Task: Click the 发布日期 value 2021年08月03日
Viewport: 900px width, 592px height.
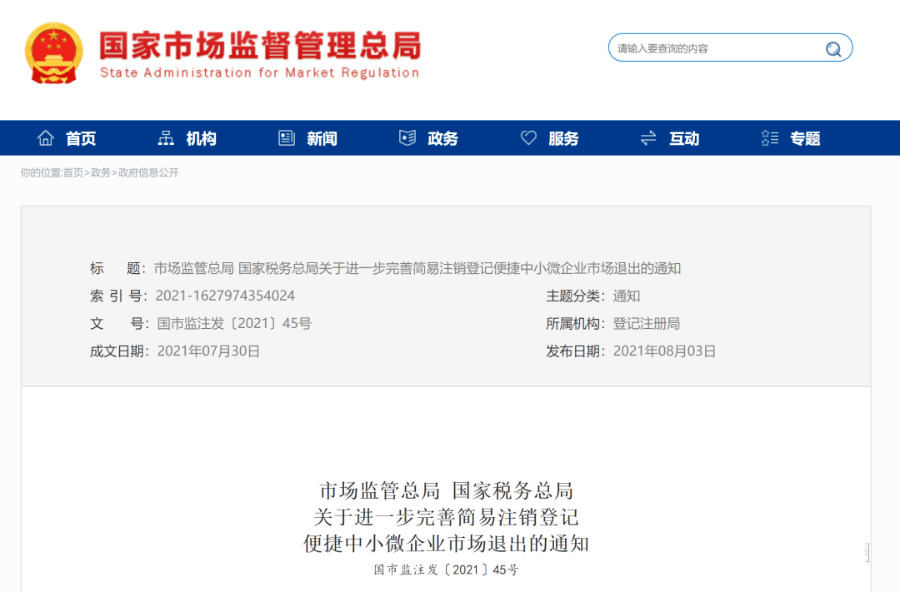Action: [x=664, y=351]
